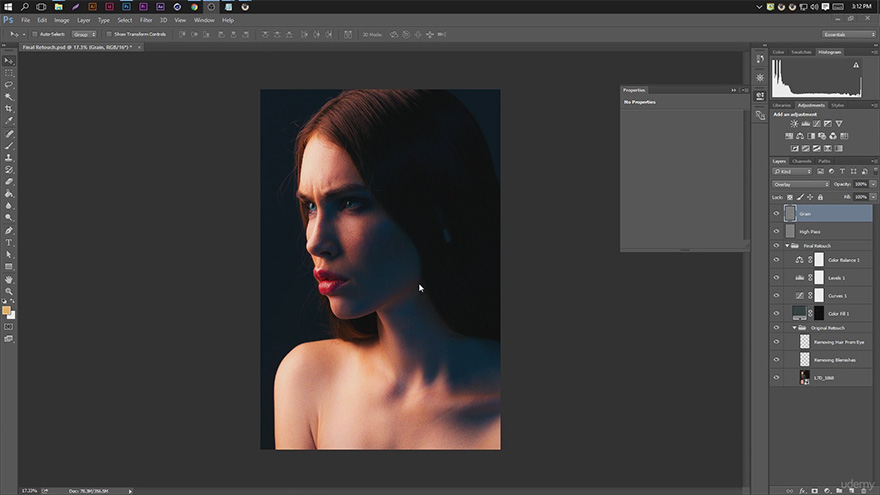Select the History Brush tool
The height and width of the screenshot is (495, 880).
pos(8,169)
